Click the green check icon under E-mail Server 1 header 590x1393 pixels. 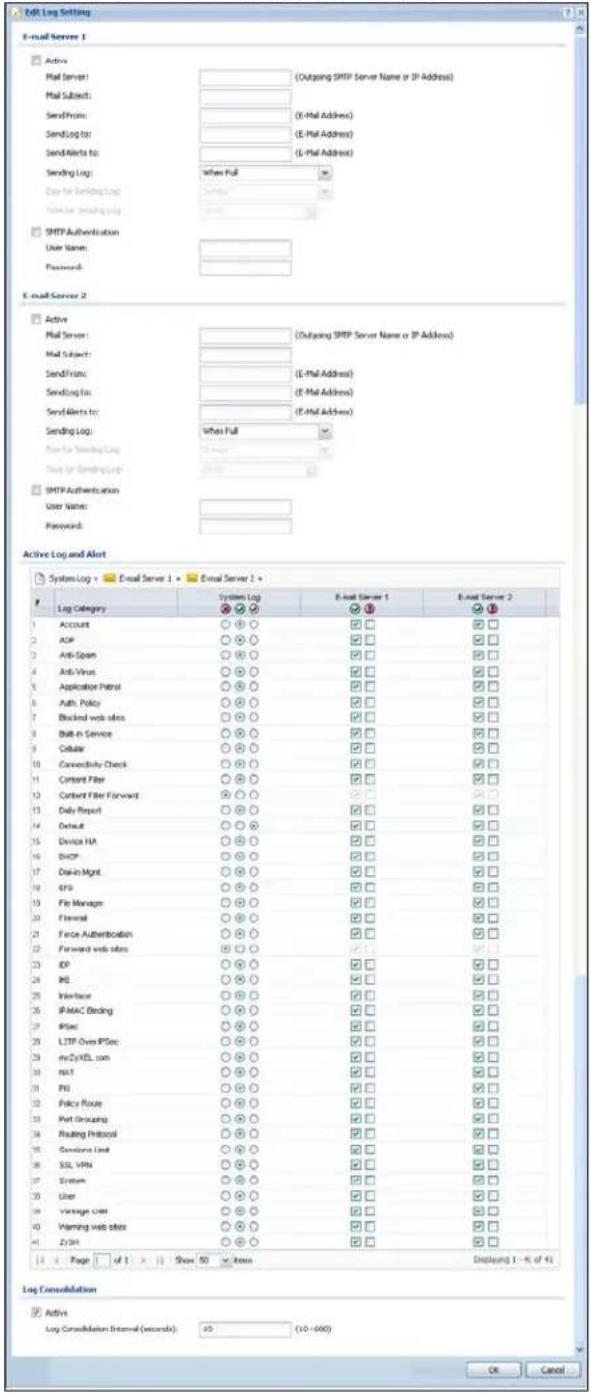(357, 609)
